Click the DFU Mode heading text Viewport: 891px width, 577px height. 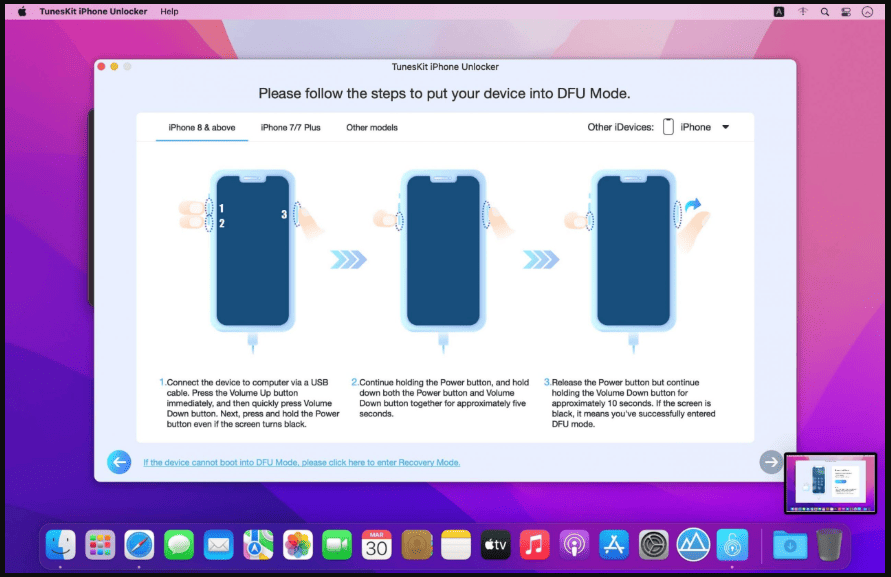click(444, 93)
